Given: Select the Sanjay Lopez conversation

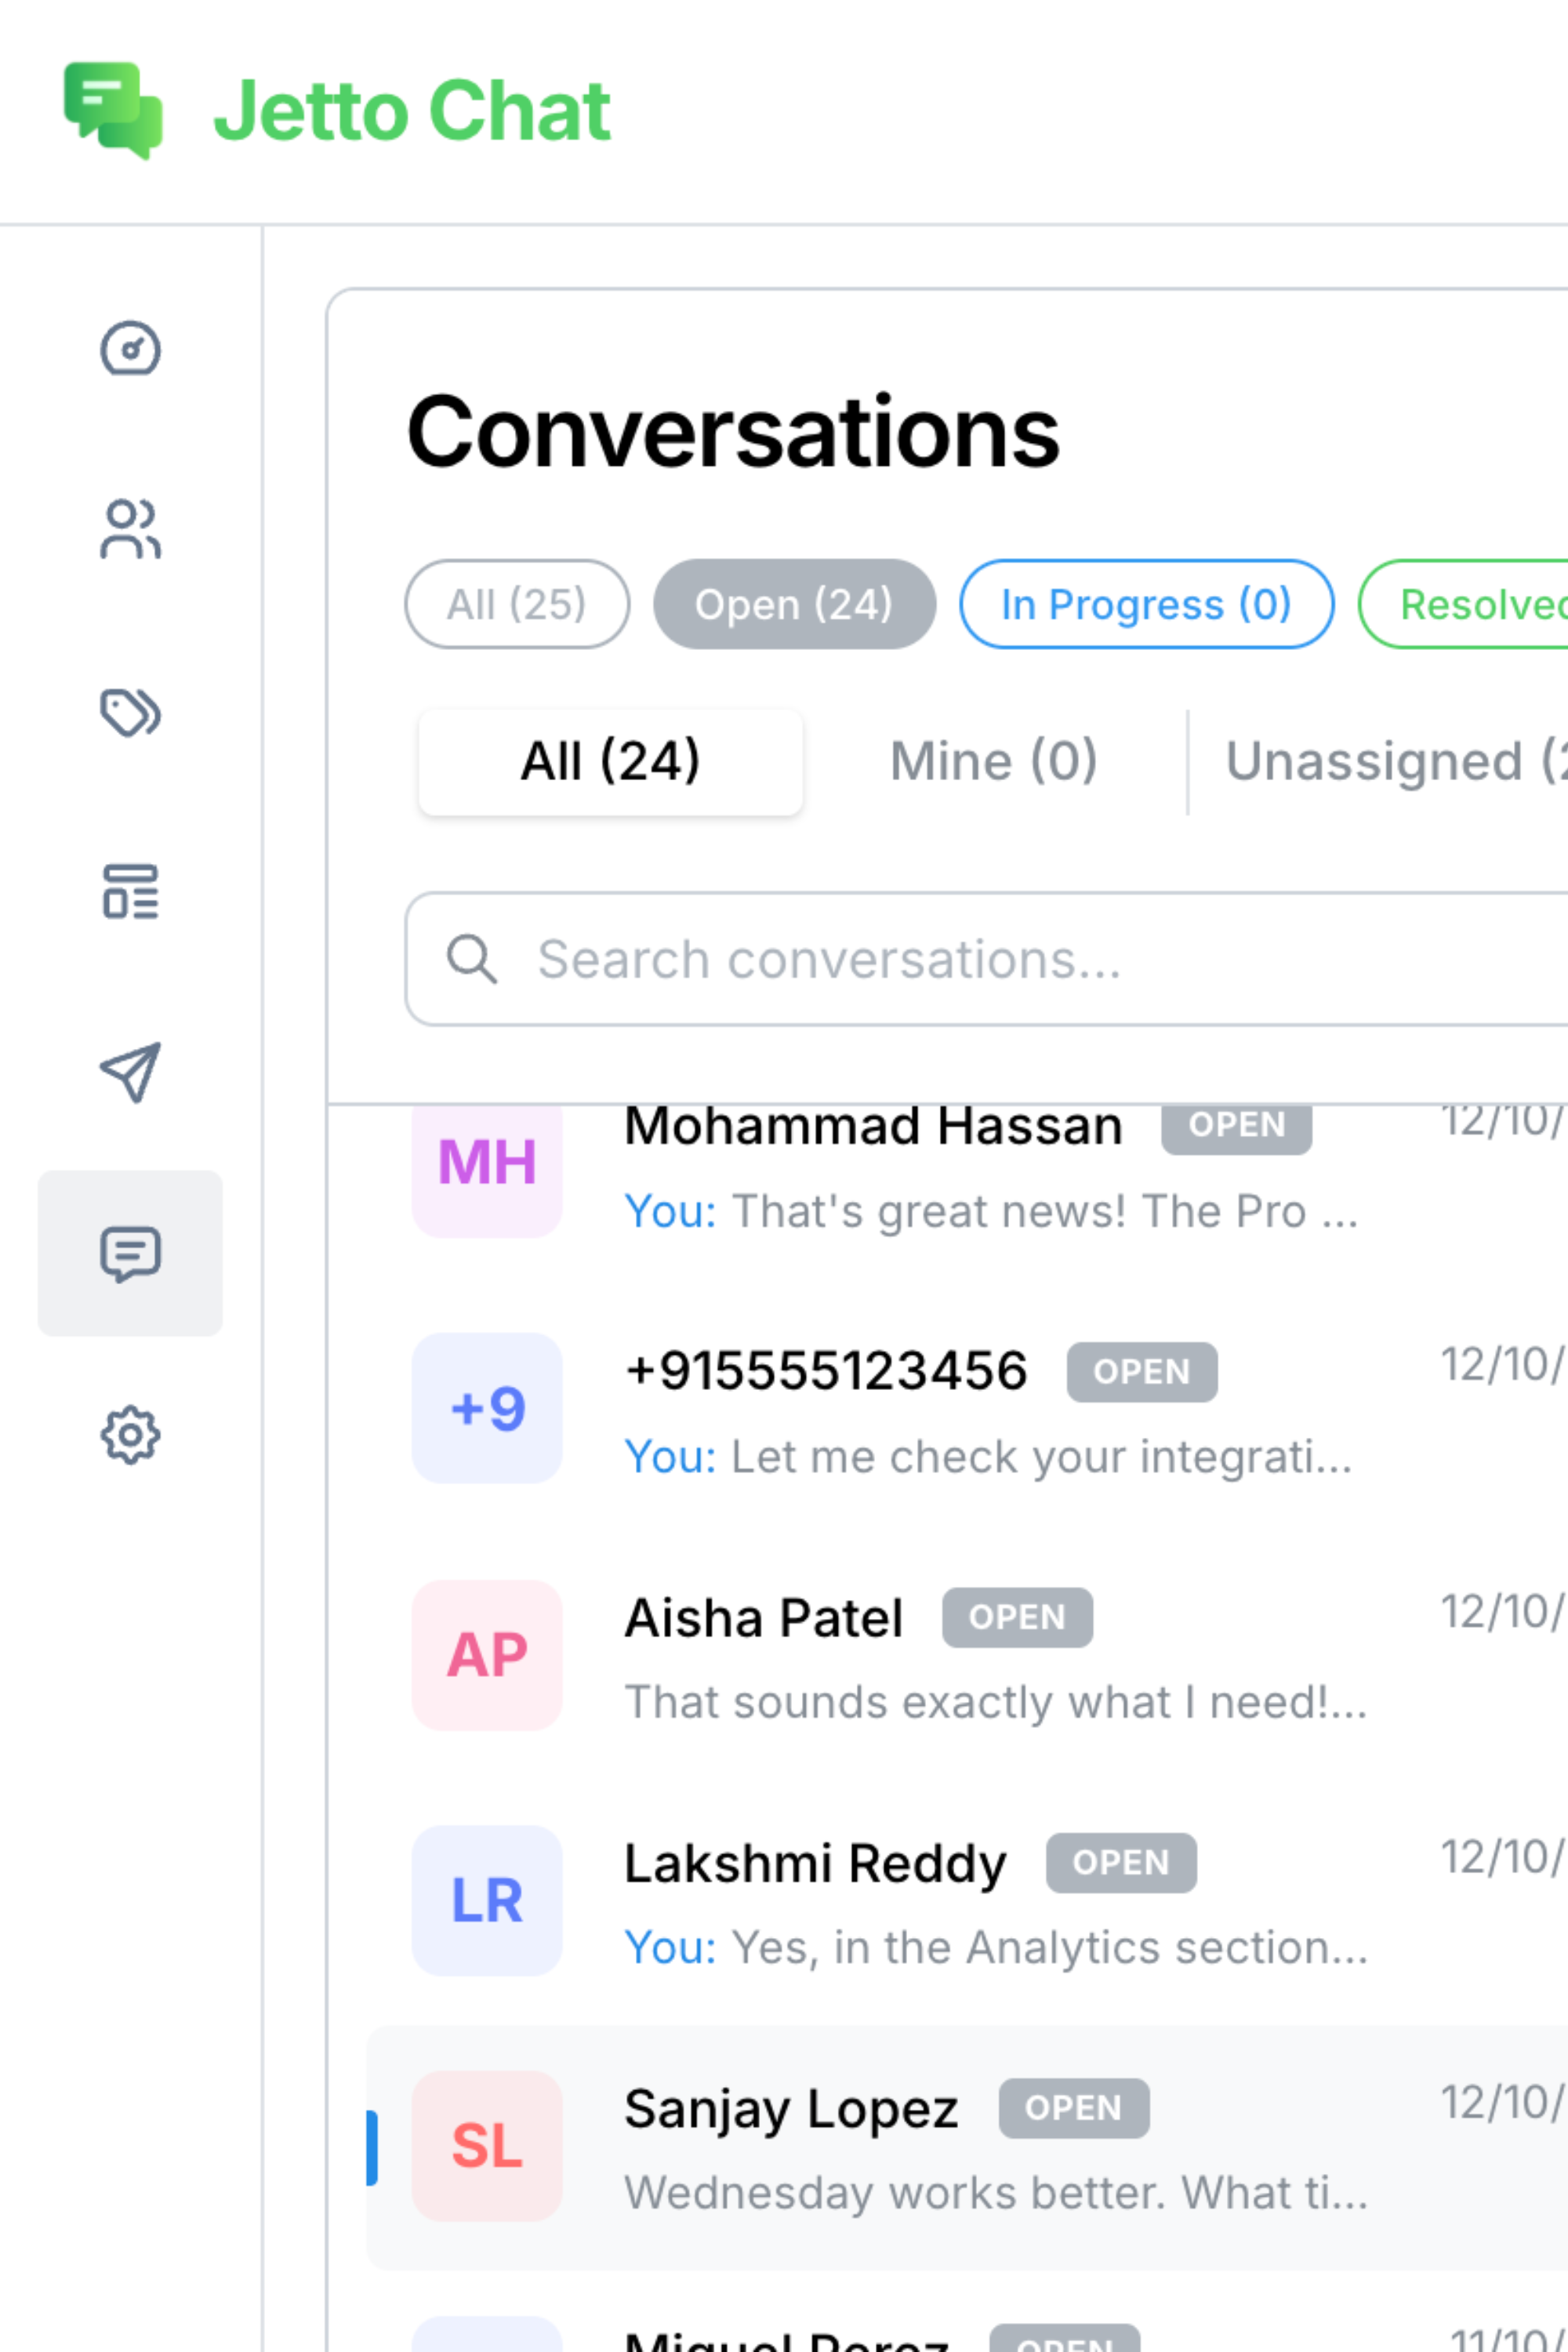Looking at the screenshot, I should [x=990, y=2147].
